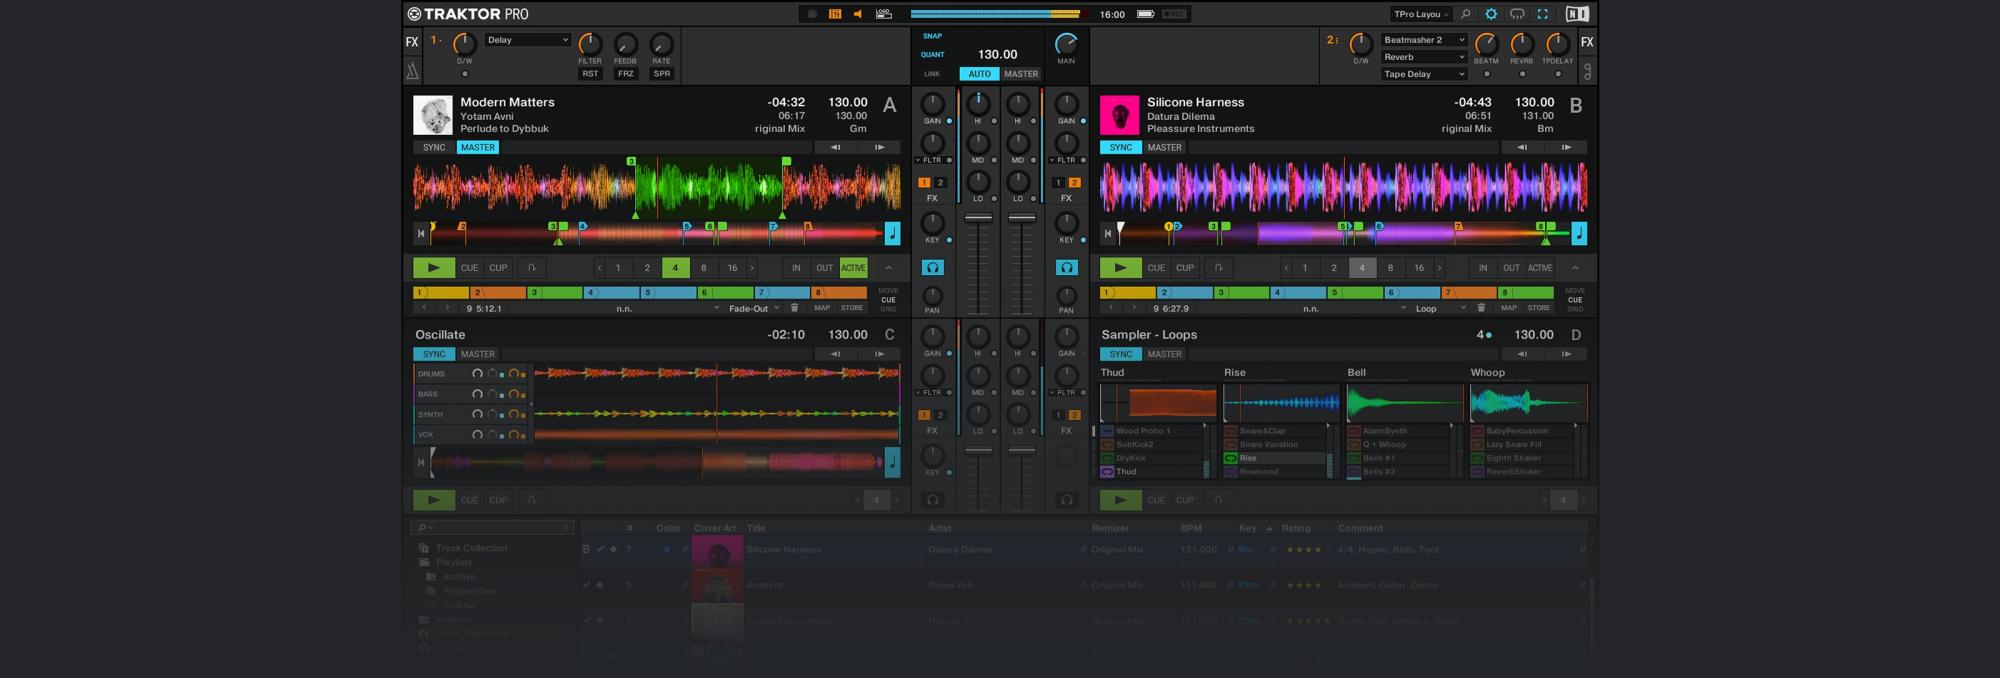Click SPR button in FX unit 1
Screen dimensions: 2000x678
click(x=662, y=74)
